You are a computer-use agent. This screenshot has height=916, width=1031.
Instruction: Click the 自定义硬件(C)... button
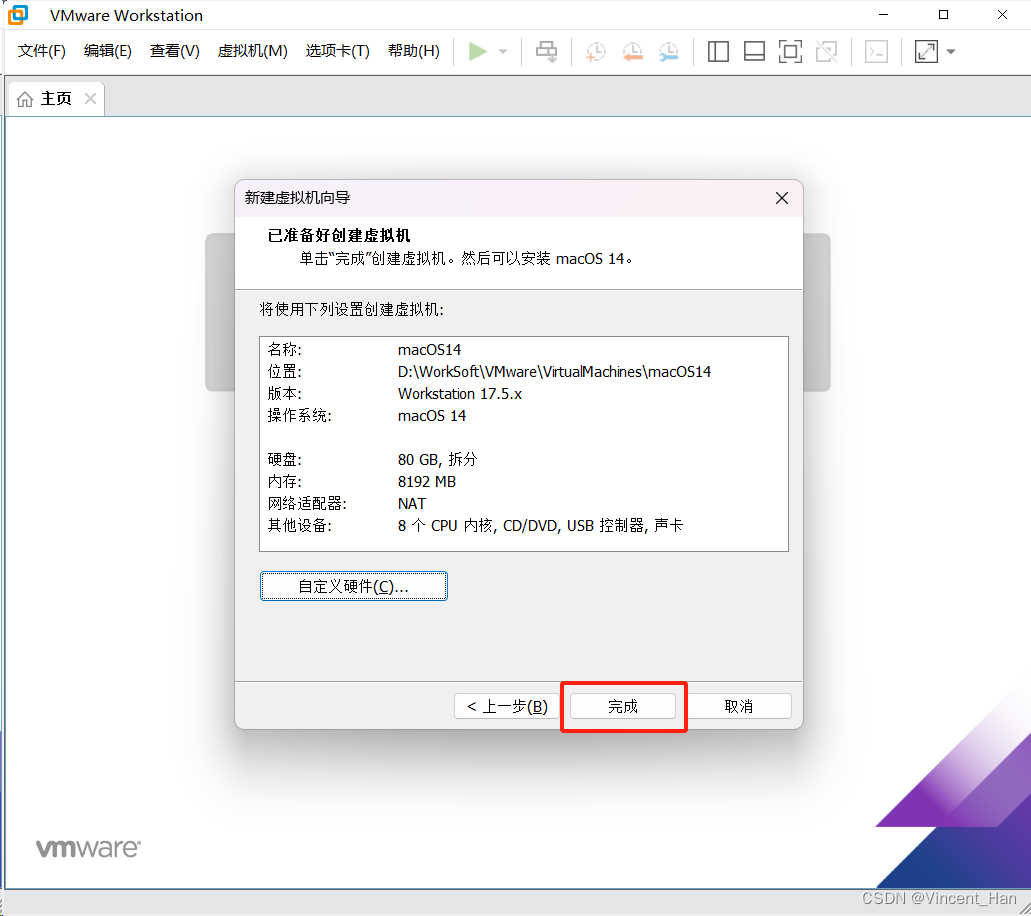[354, 586]
